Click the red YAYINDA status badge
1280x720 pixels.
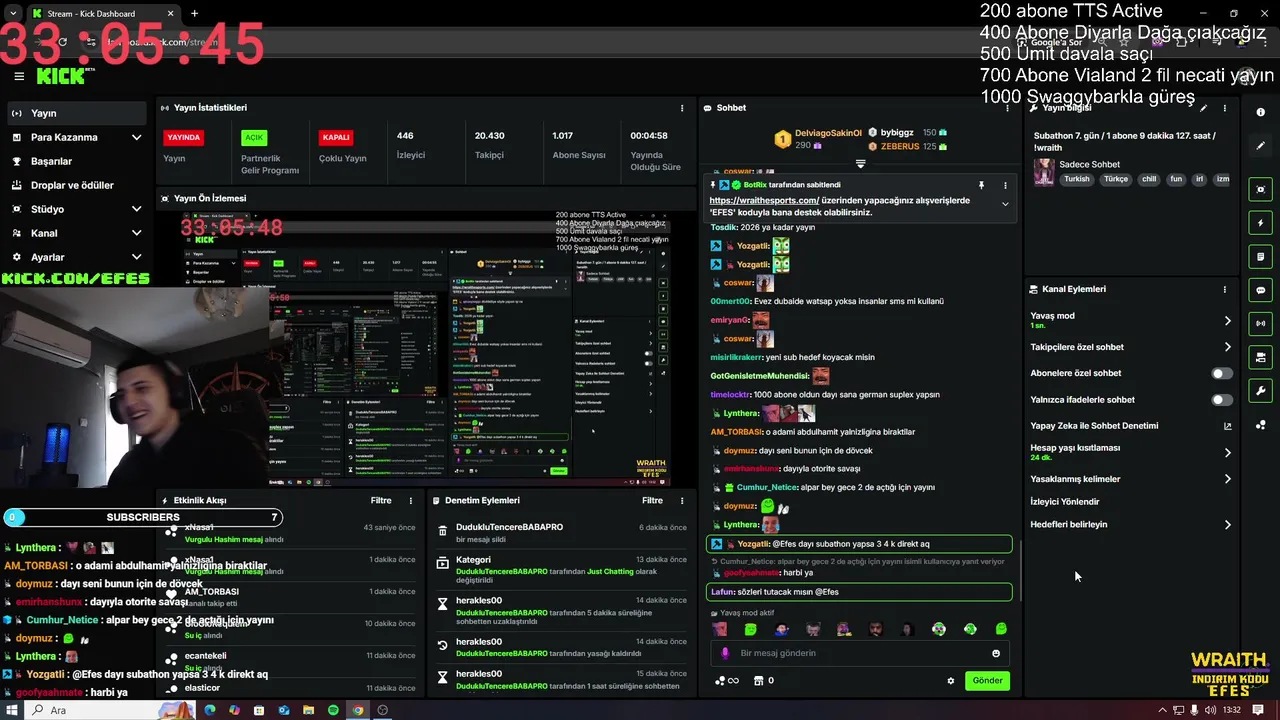[184, 137]
